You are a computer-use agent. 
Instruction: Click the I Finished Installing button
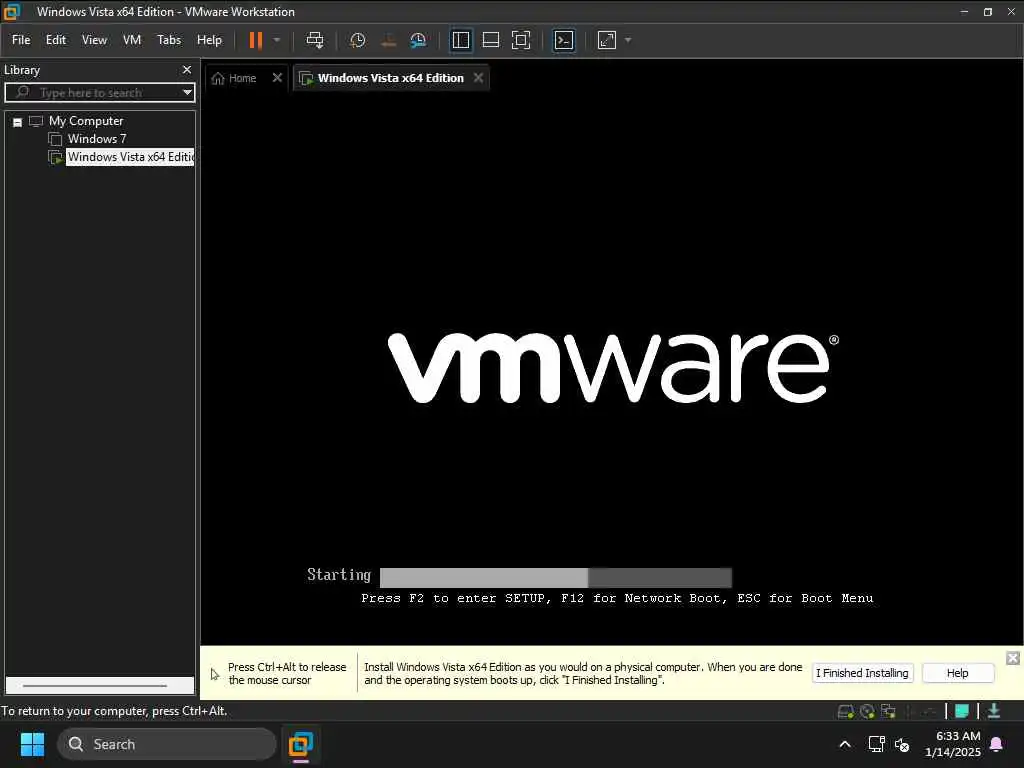pyautogui.click(x=862, y=673)
